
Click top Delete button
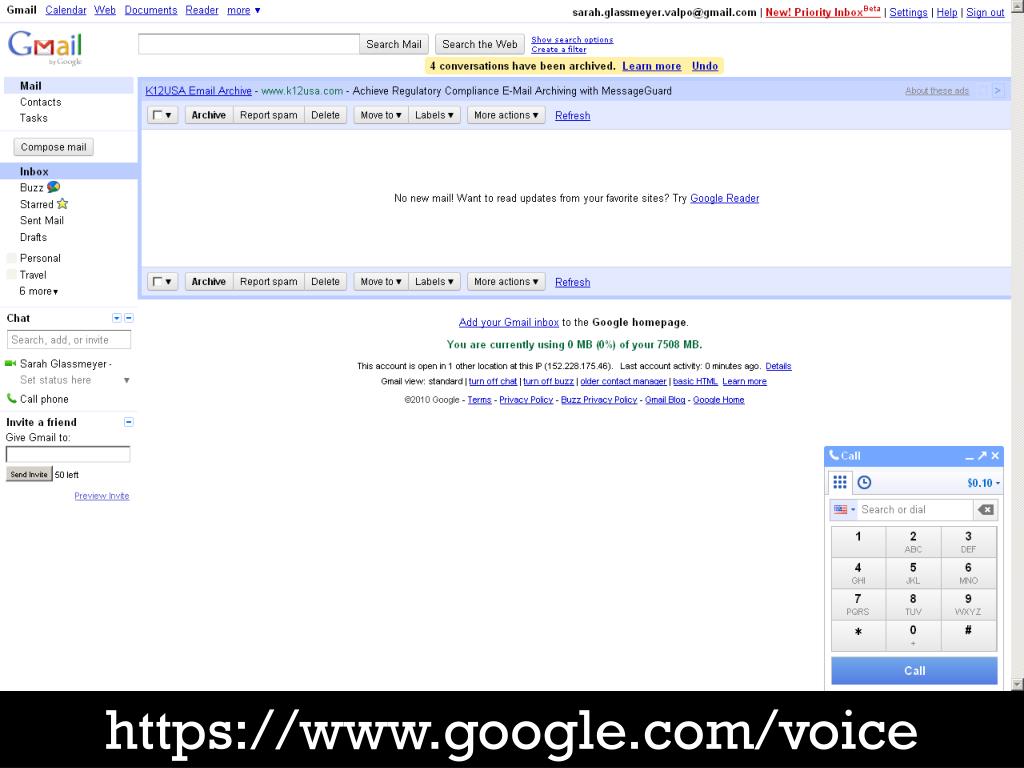tap(325, 115)
